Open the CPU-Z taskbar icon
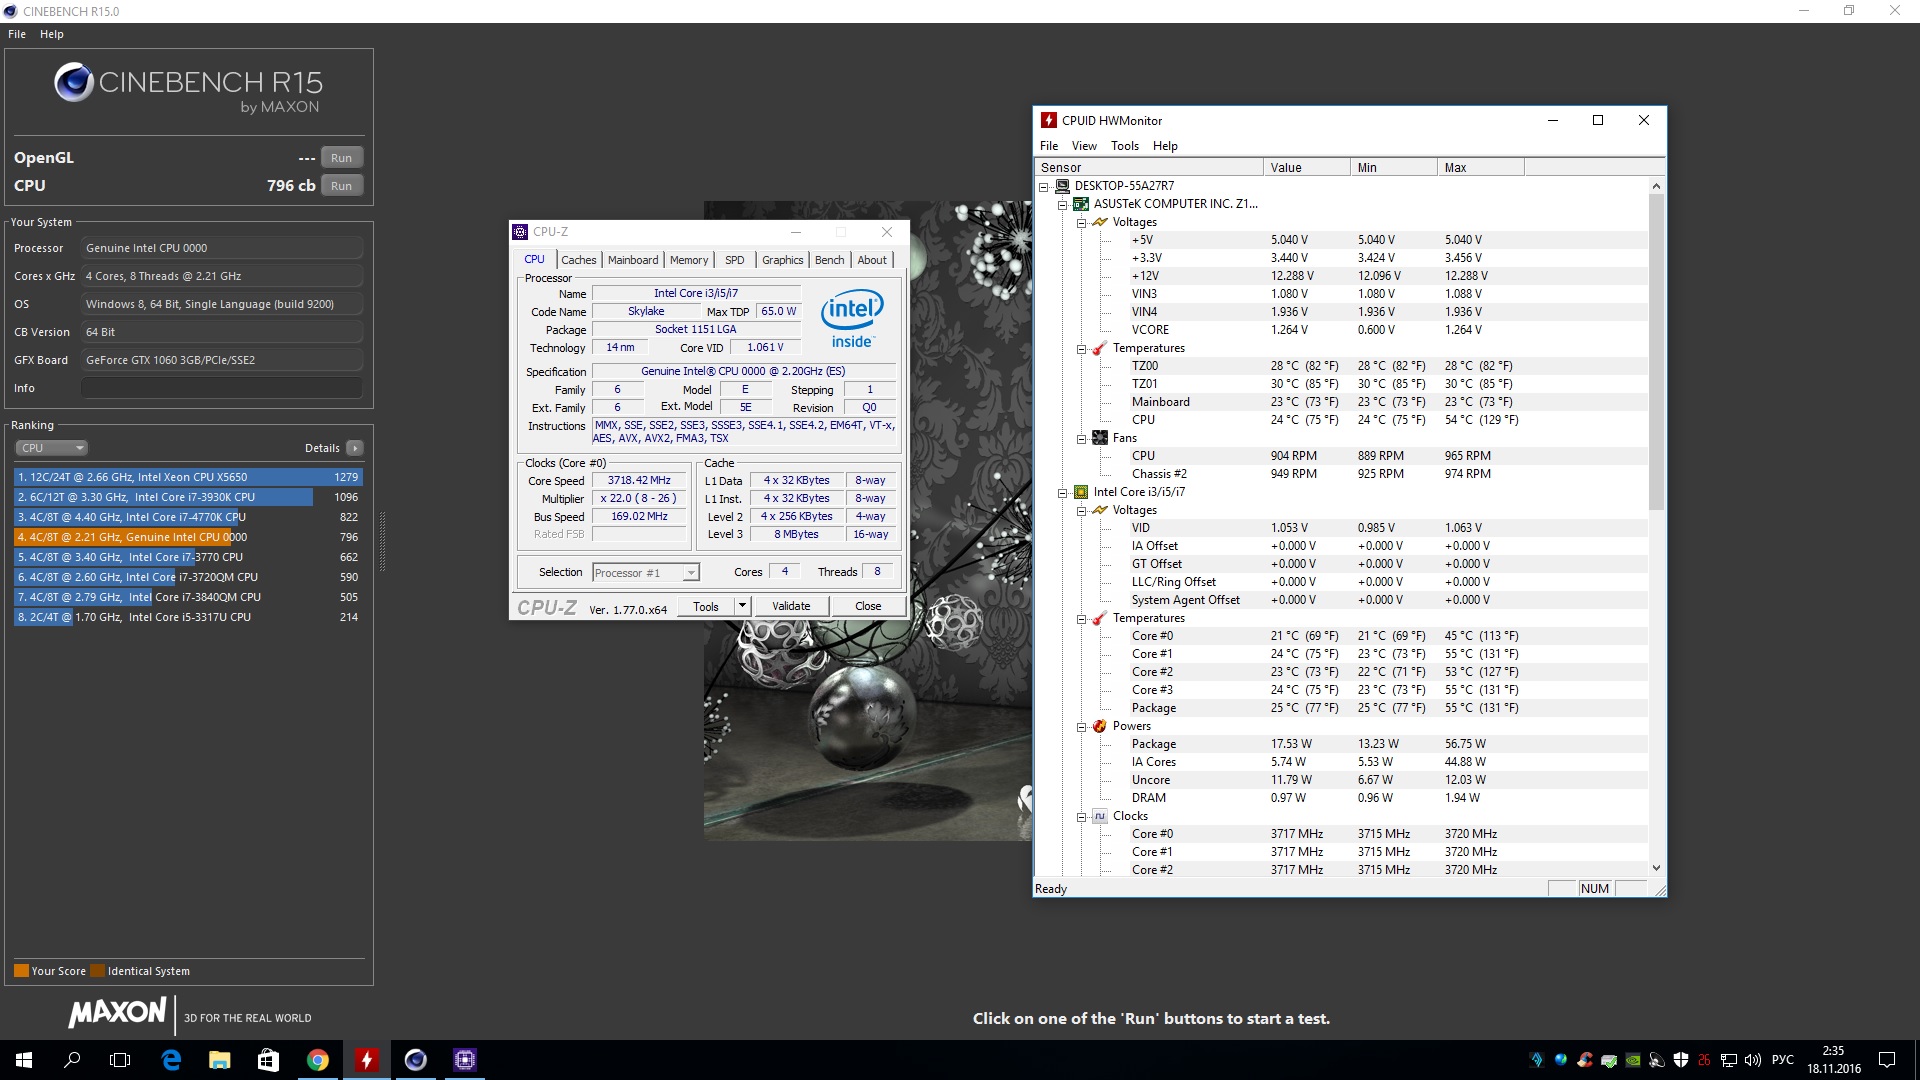 tap(465, 1060)
